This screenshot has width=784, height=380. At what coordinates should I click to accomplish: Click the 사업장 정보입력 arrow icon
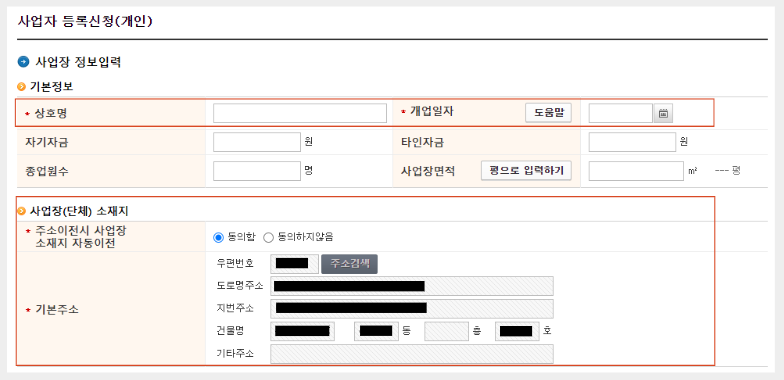23,62
